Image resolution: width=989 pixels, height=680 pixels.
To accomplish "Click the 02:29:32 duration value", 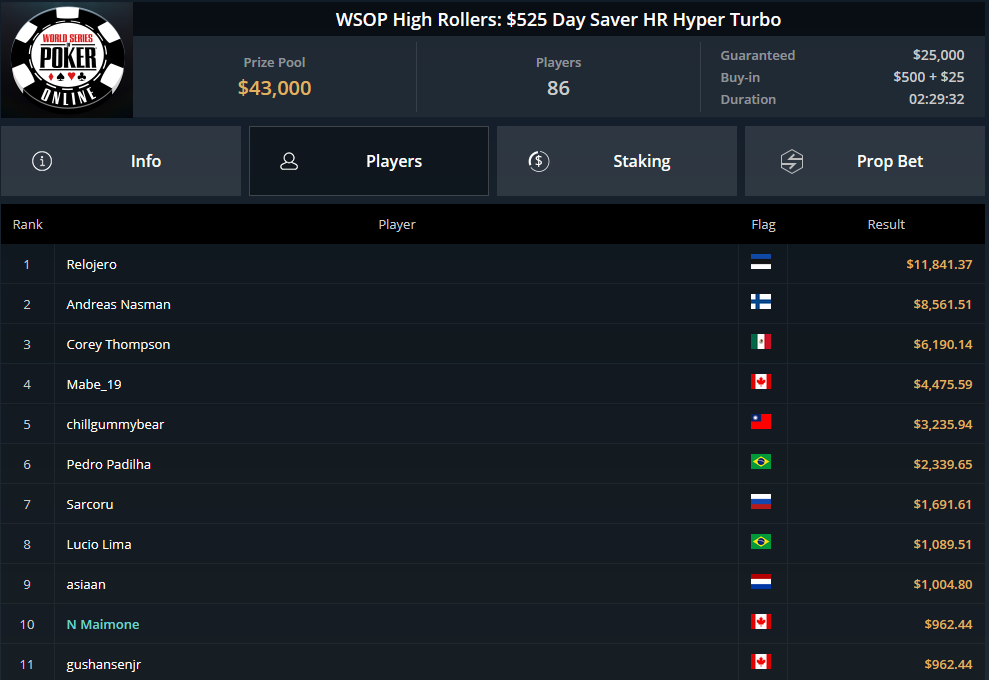I will [936, 99].
